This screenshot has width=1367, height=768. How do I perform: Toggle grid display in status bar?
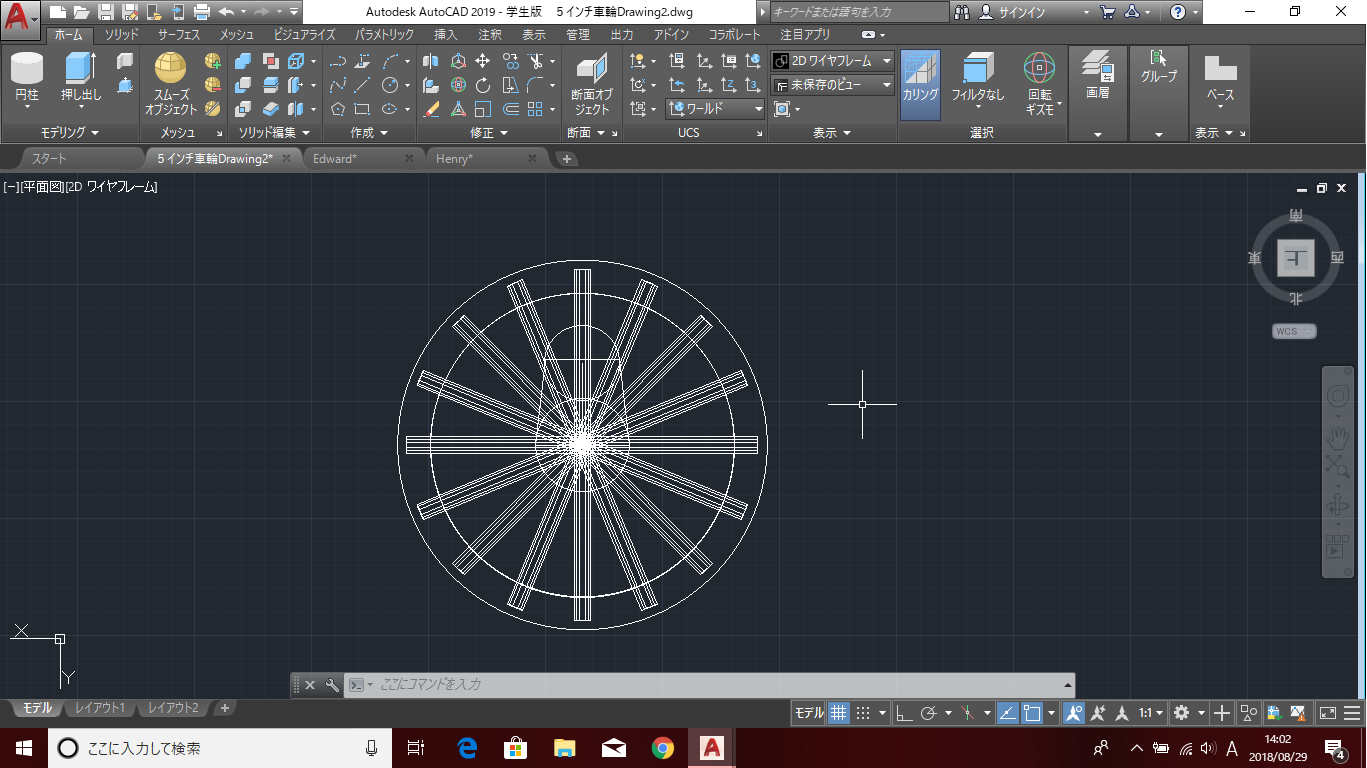click(x=839, y=713)
